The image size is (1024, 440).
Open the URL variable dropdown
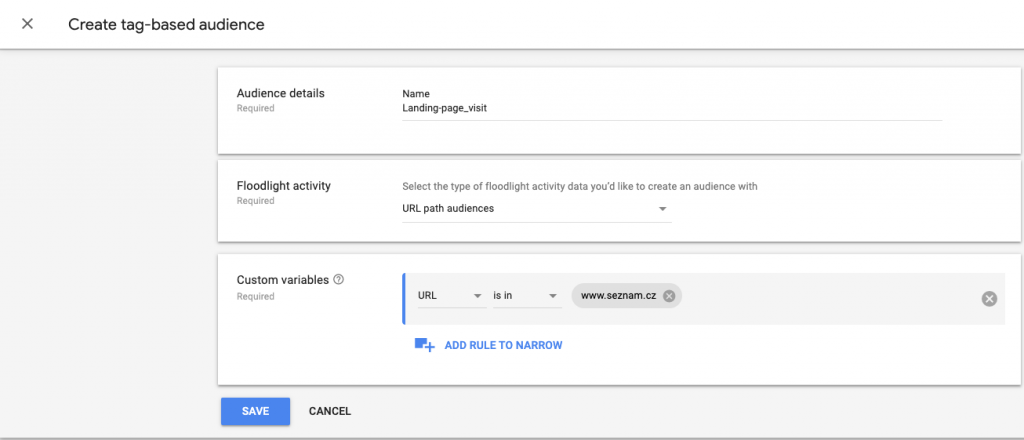pyautogui.click(x=452, y=296)
